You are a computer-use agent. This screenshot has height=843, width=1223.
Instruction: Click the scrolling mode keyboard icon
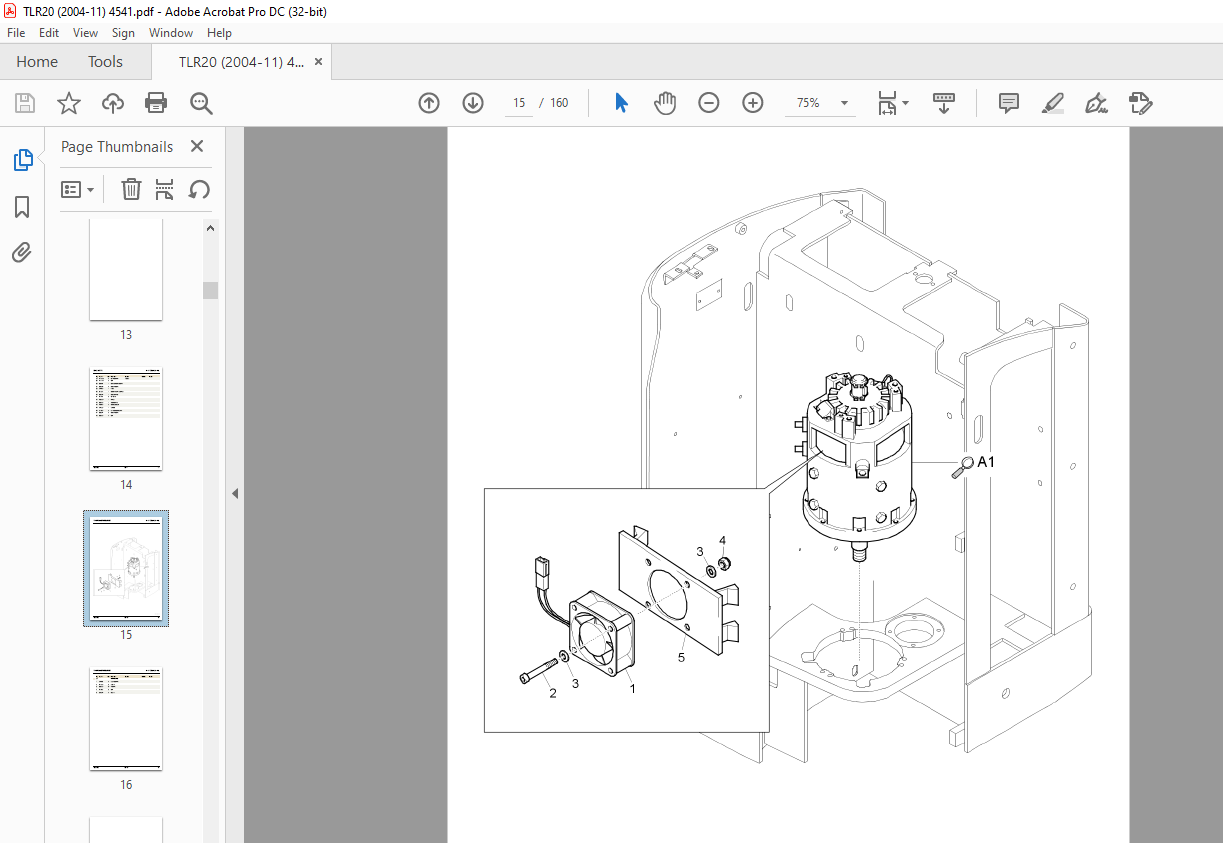click(944, 103)
